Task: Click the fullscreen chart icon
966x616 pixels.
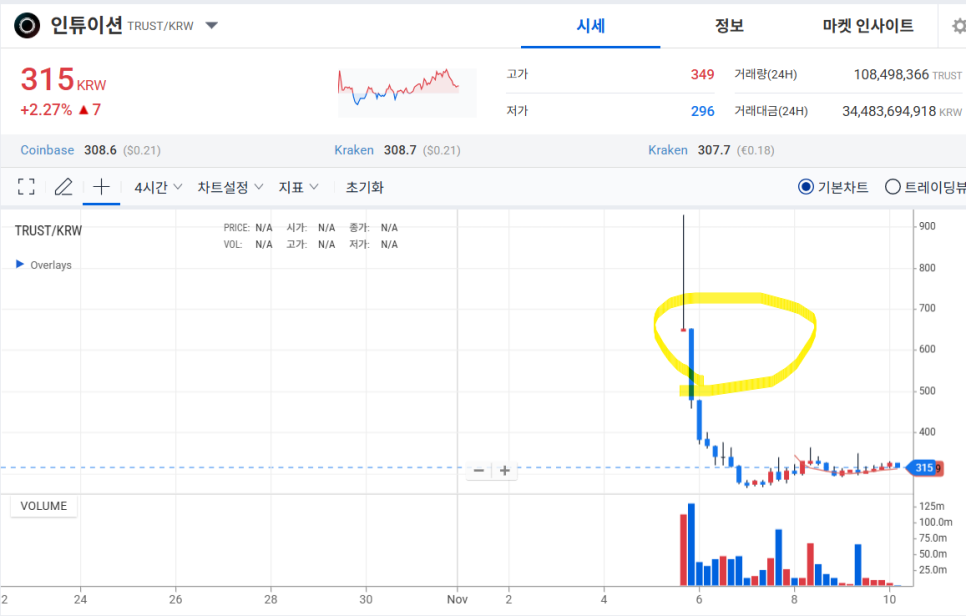Action: (26, 187)
